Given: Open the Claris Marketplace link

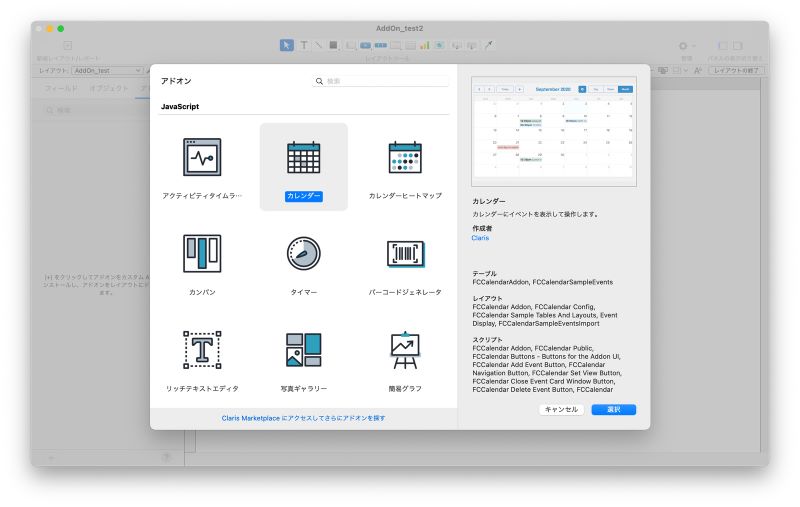Looking at the screenshot, I should coord(304,418).
